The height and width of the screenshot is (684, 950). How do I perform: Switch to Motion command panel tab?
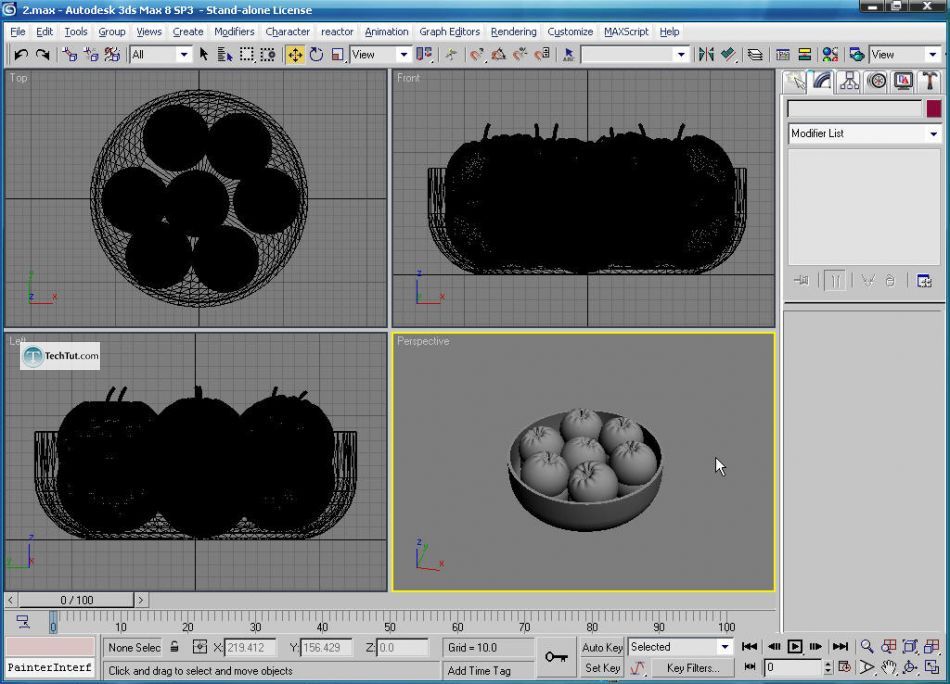click(877, 81)
